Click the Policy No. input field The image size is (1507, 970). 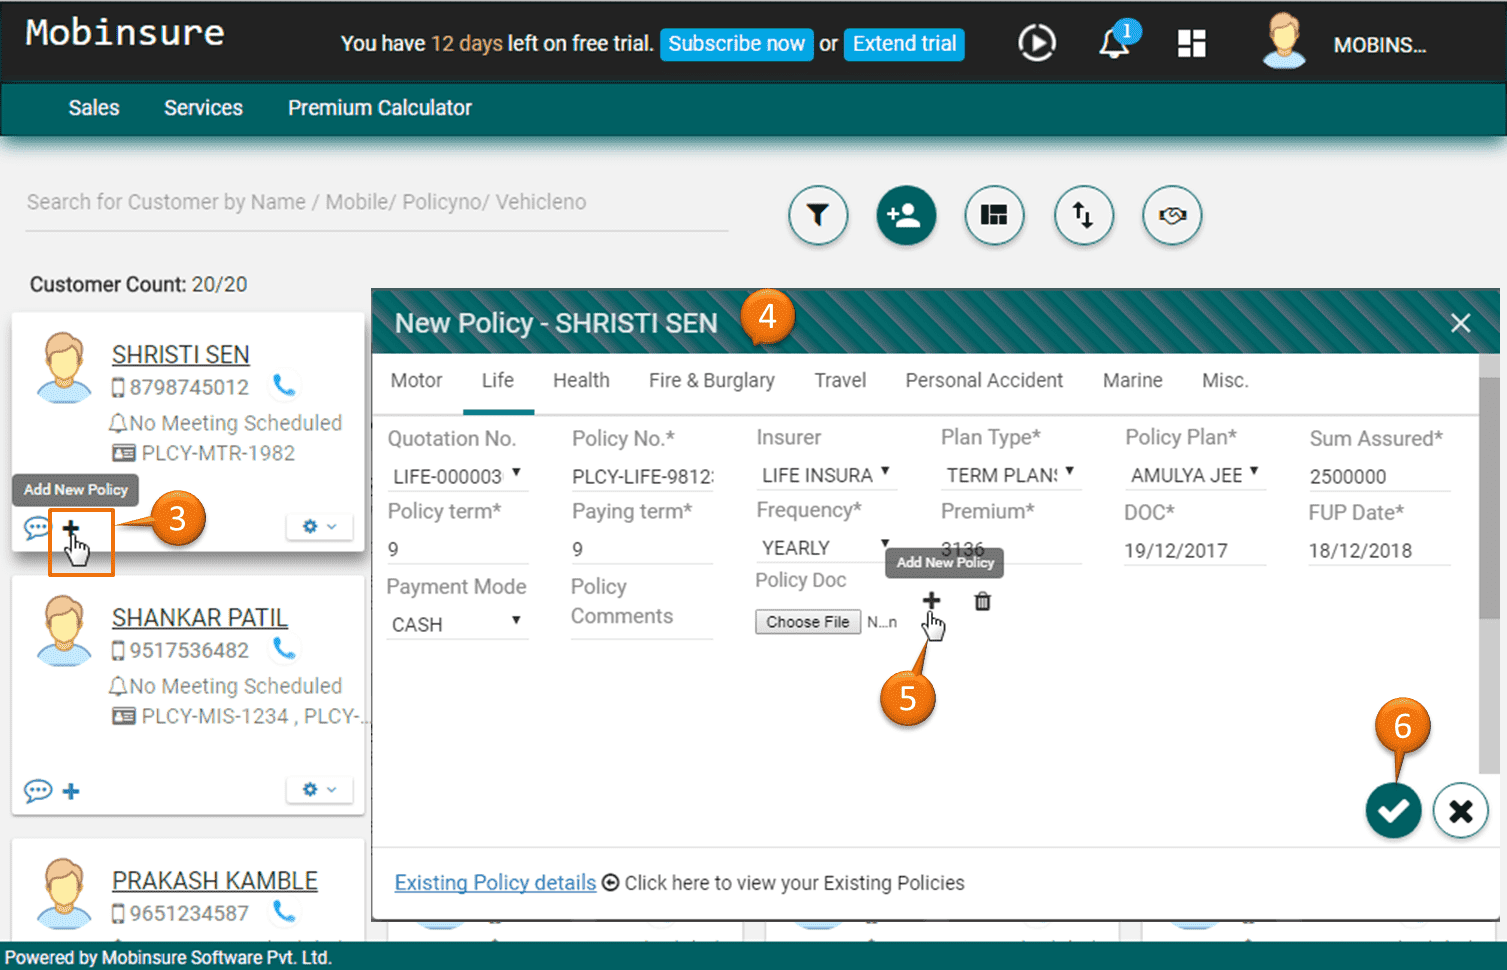[x=642, y=477]
